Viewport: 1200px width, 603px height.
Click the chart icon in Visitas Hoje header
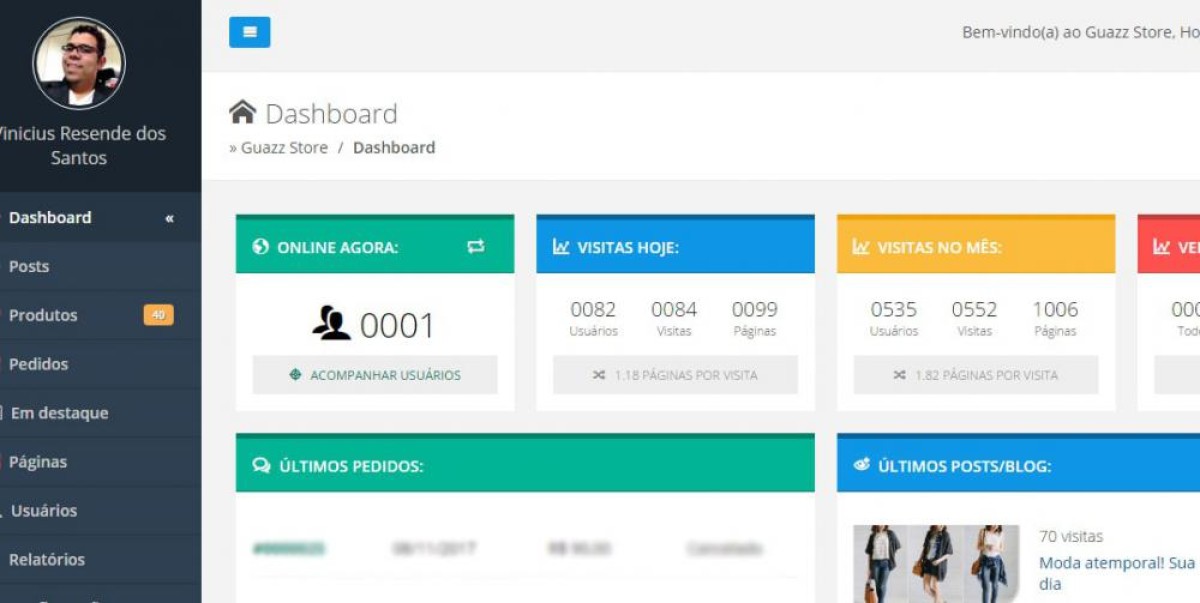[561, 247]
